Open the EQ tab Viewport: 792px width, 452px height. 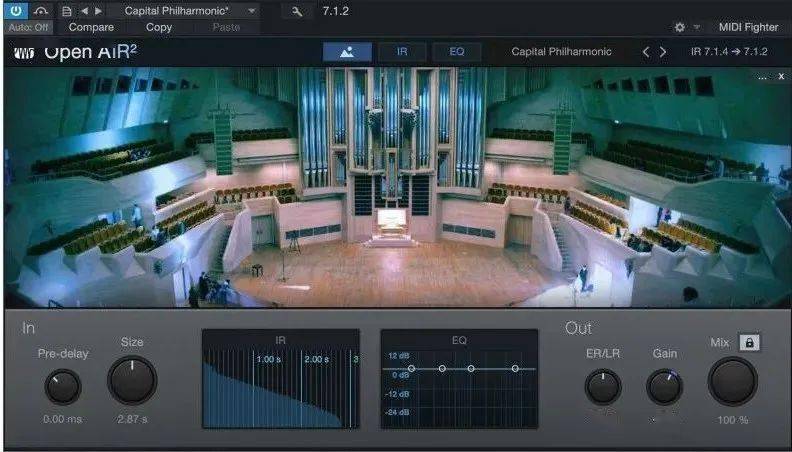click(x=456, y=52)
